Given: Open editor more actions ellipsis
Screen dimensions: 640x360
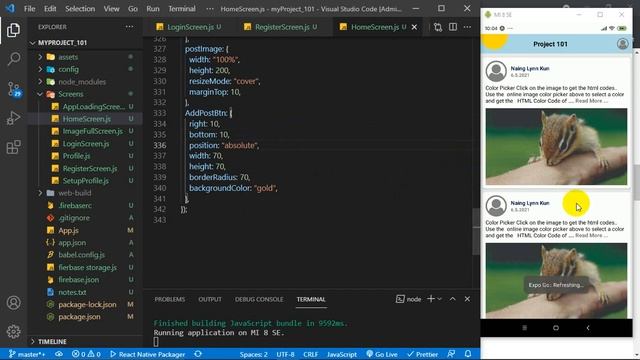Looking at the screenshot, I should 467,27.
